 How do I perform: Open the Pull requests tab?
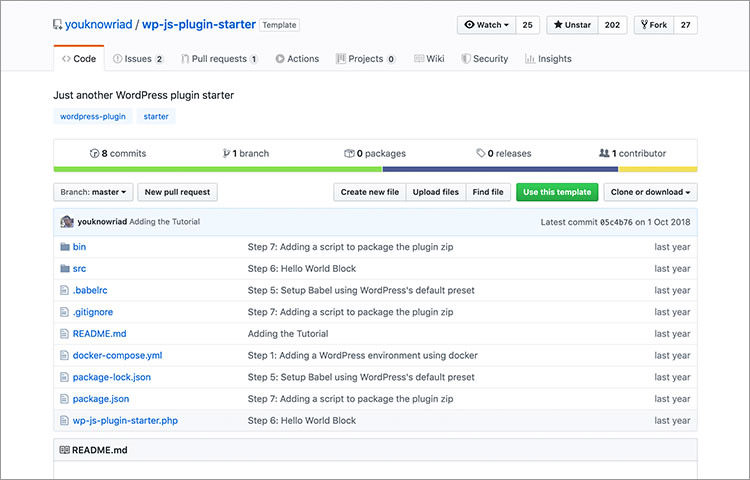tap(219, 59)
